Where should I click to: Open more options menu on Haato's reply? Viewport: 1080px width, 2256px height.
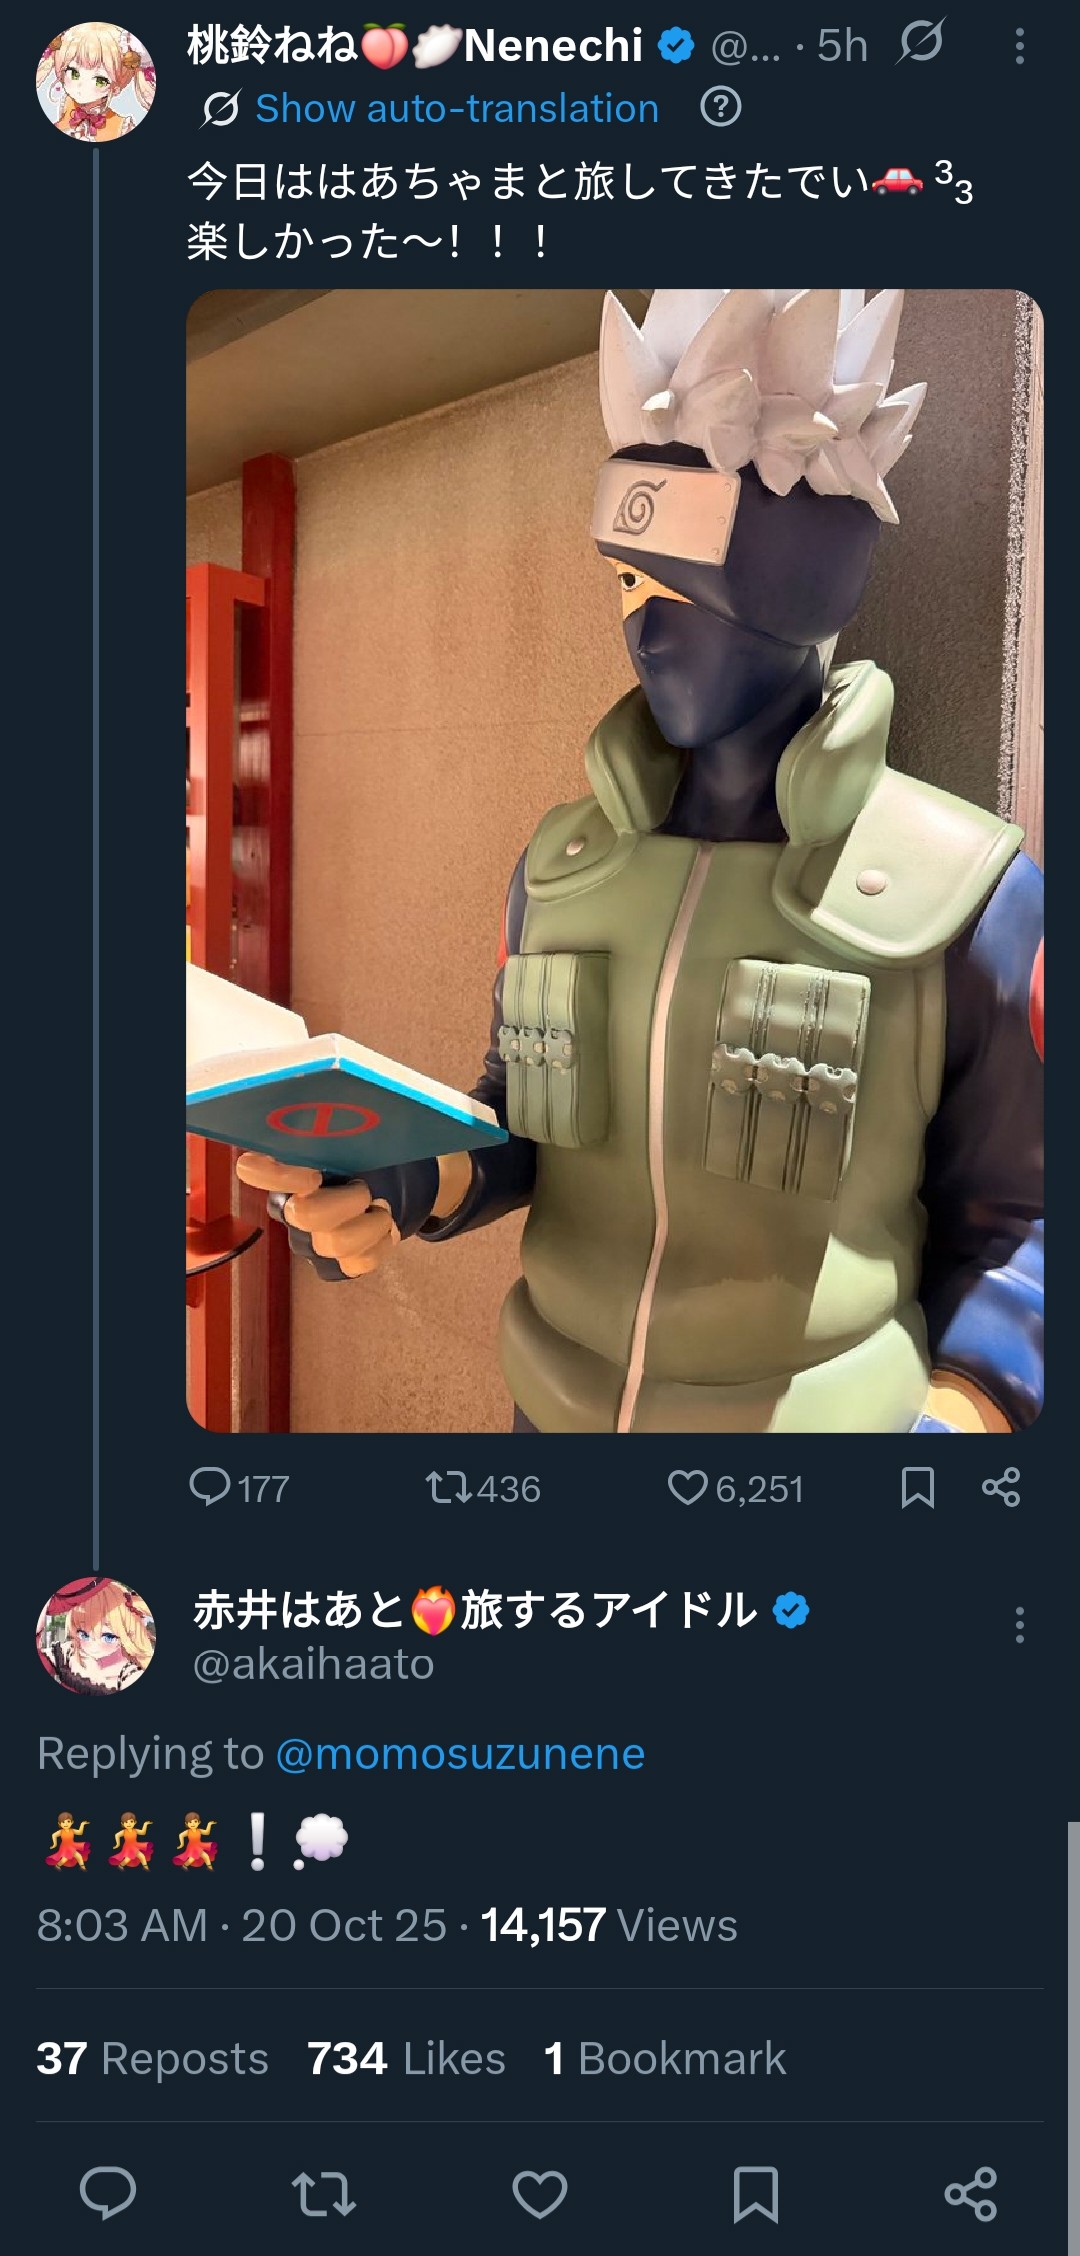click(x=1019, y=1625)
